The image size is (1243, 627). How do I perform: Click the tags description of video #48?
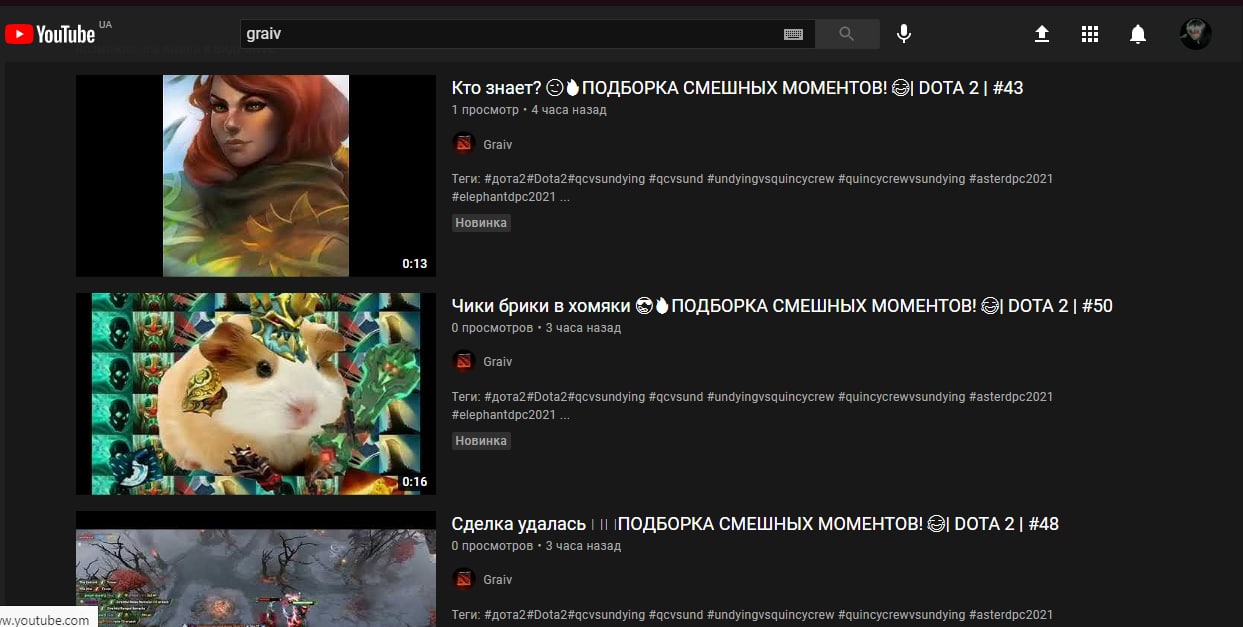click(752, 615)
